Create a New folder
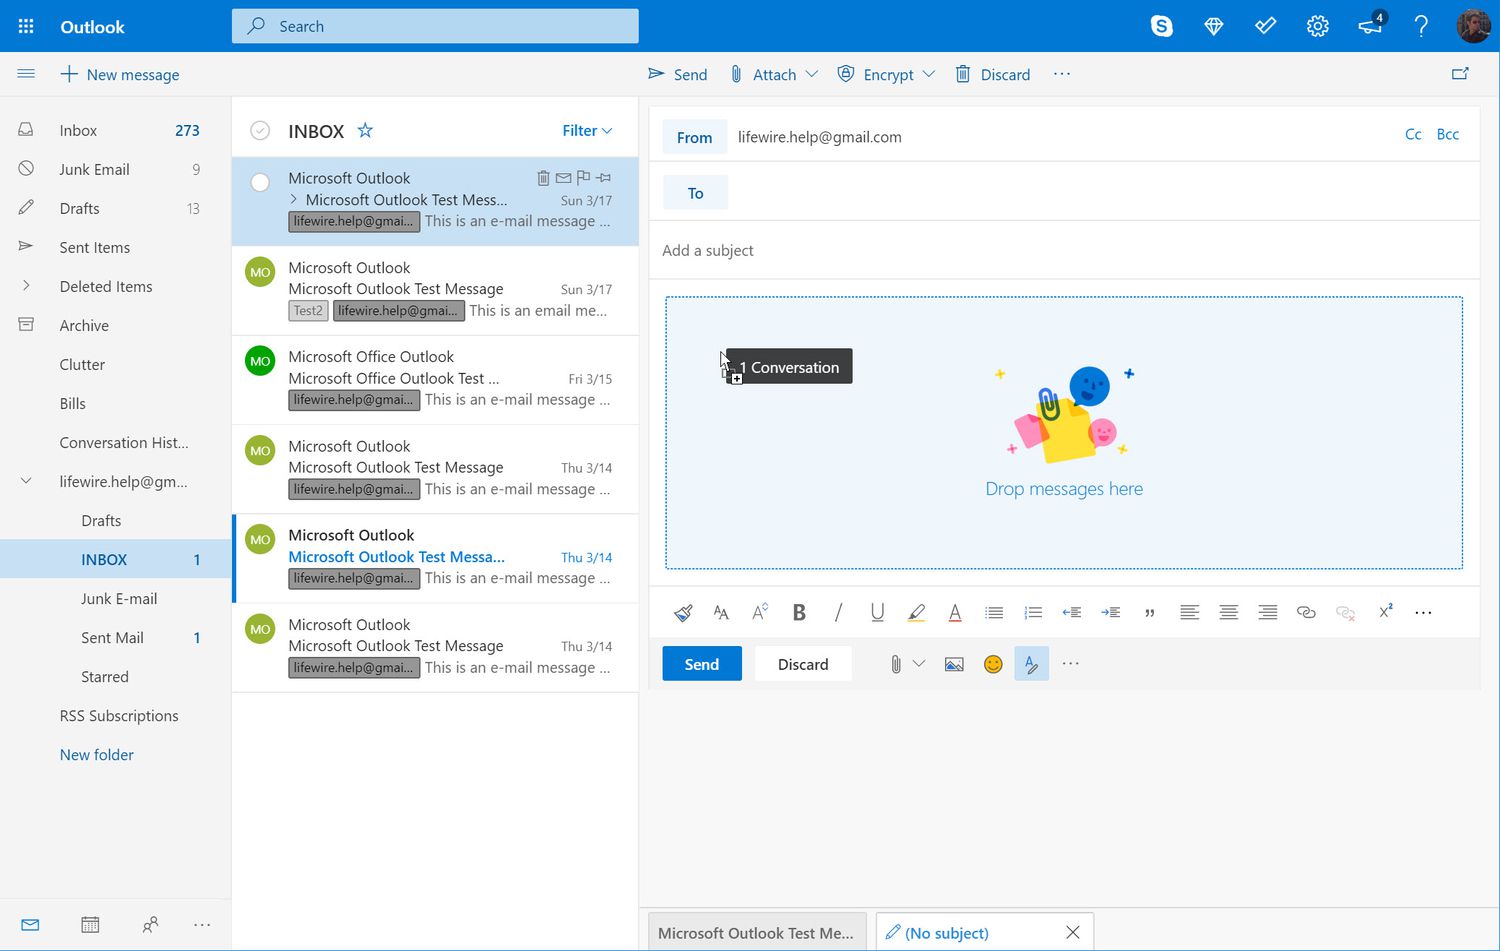Viewport: 1500px width, 951px height. point(97,754)
